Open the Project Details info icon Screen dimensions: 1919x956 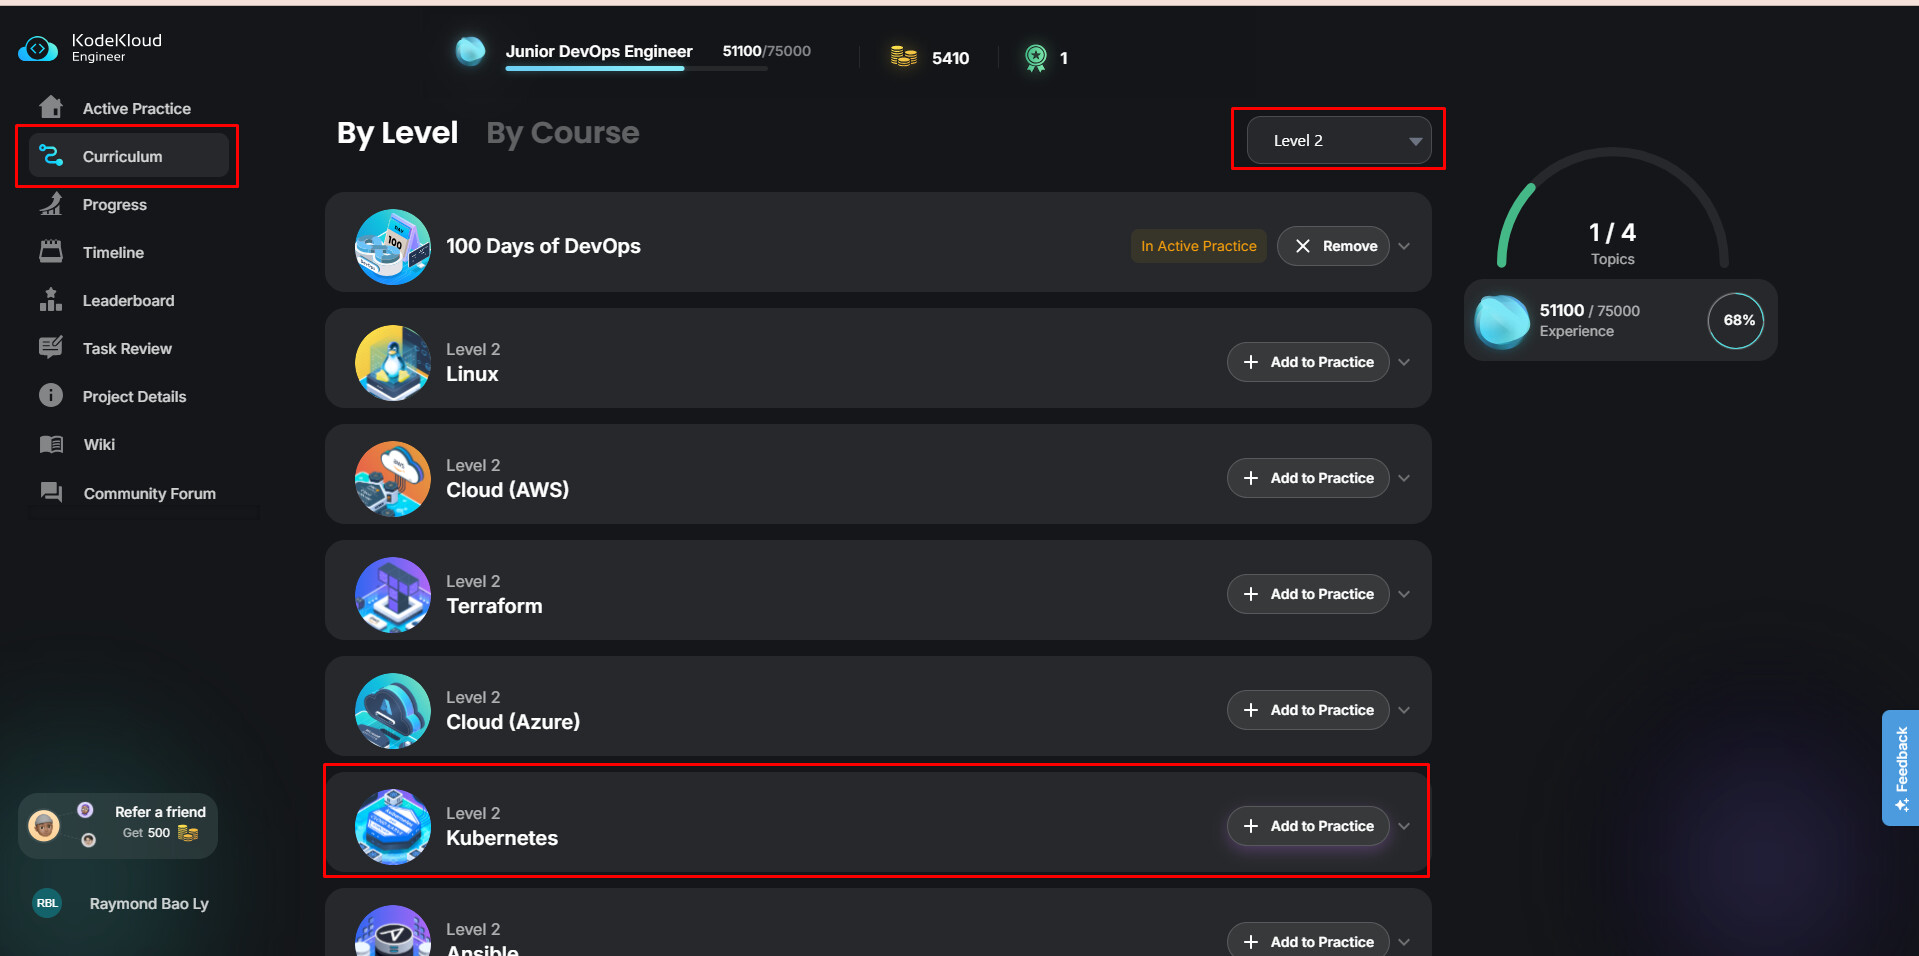coord(51,396)
